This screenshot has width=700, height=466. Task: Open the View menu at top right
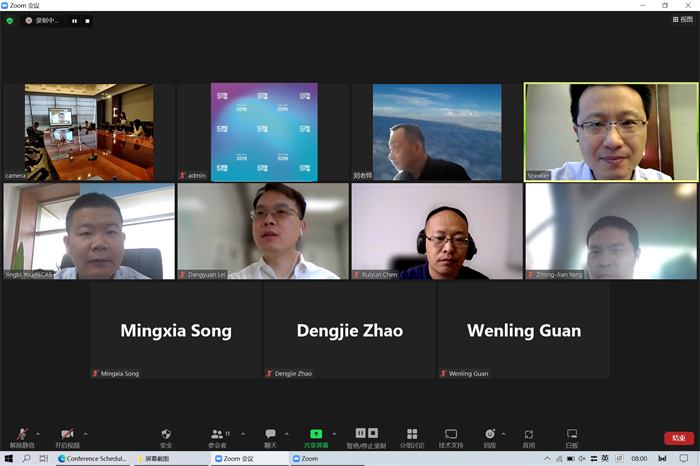pyautogui.click(x=683, y=20)
